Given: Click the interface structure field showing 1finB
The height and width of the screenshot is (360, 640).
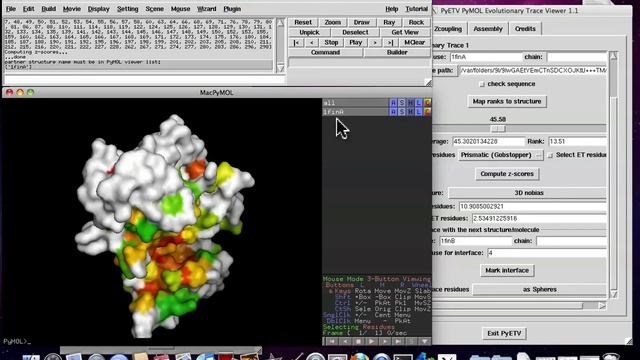Looking at the screenshot, I should [476, 241].
